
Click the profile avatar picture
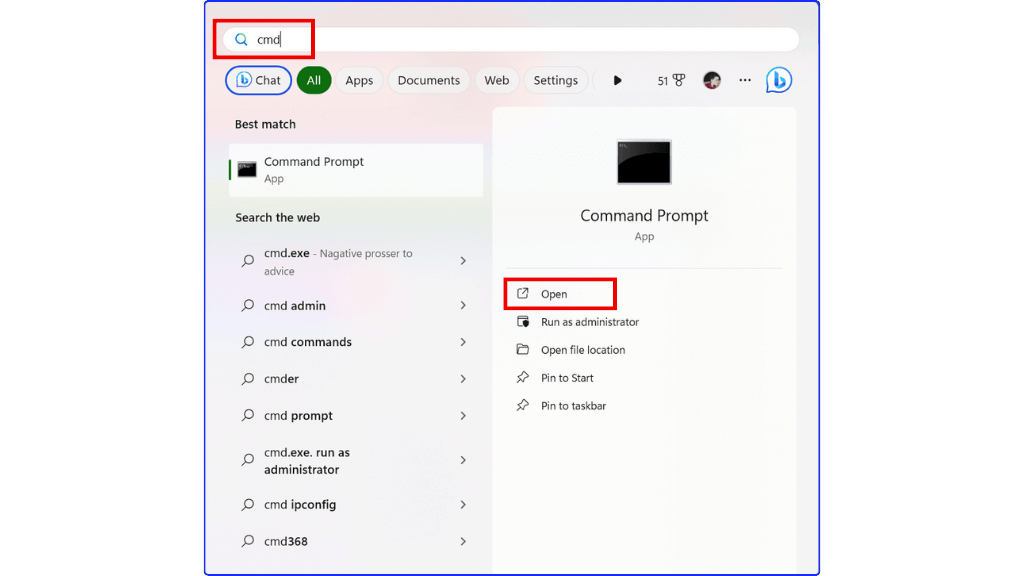pyautogui.click(x=711, y=80)
